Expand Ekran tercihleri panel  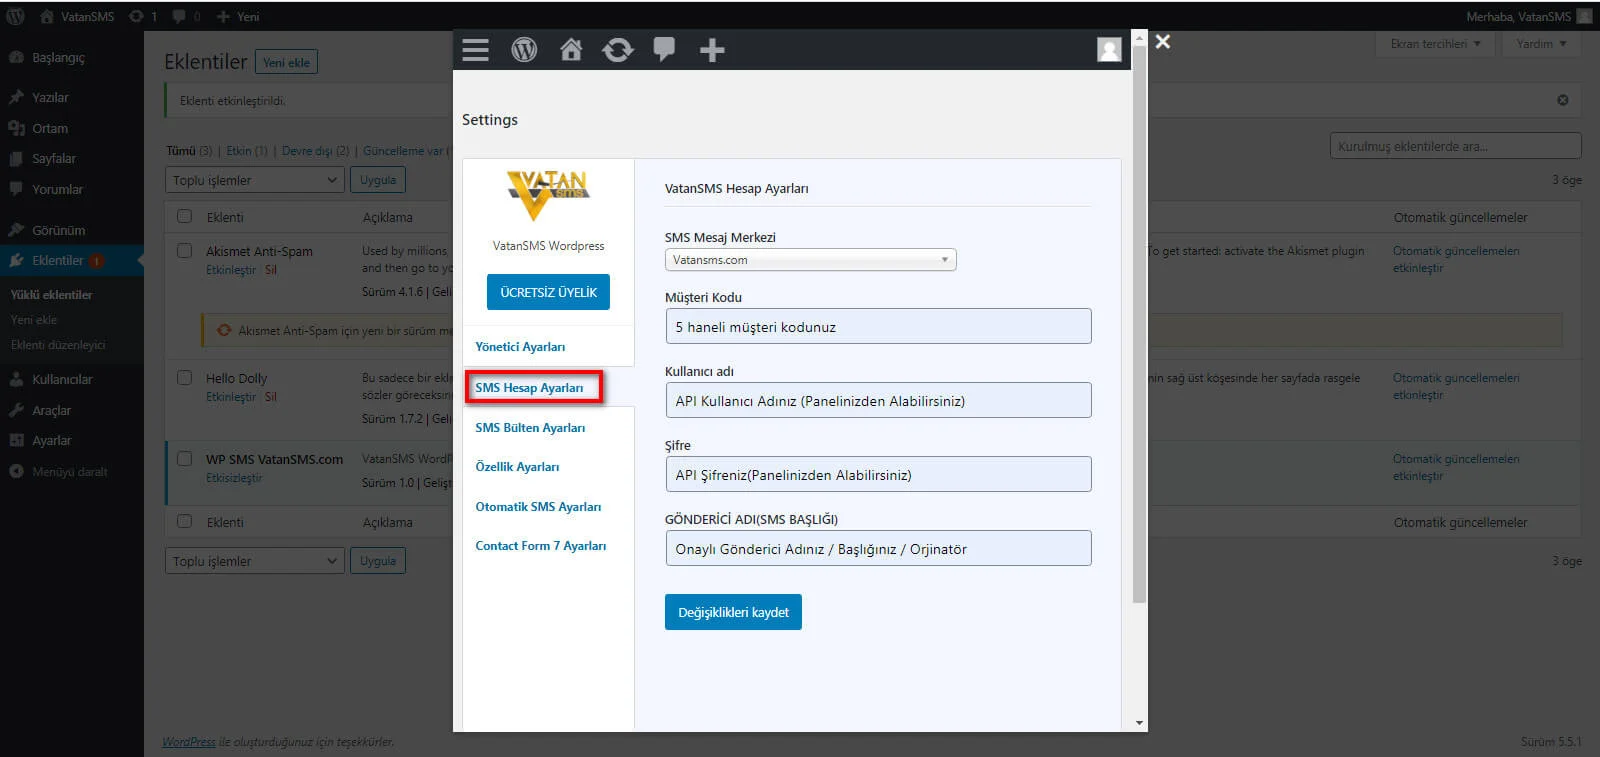(x=1435, y=44)
